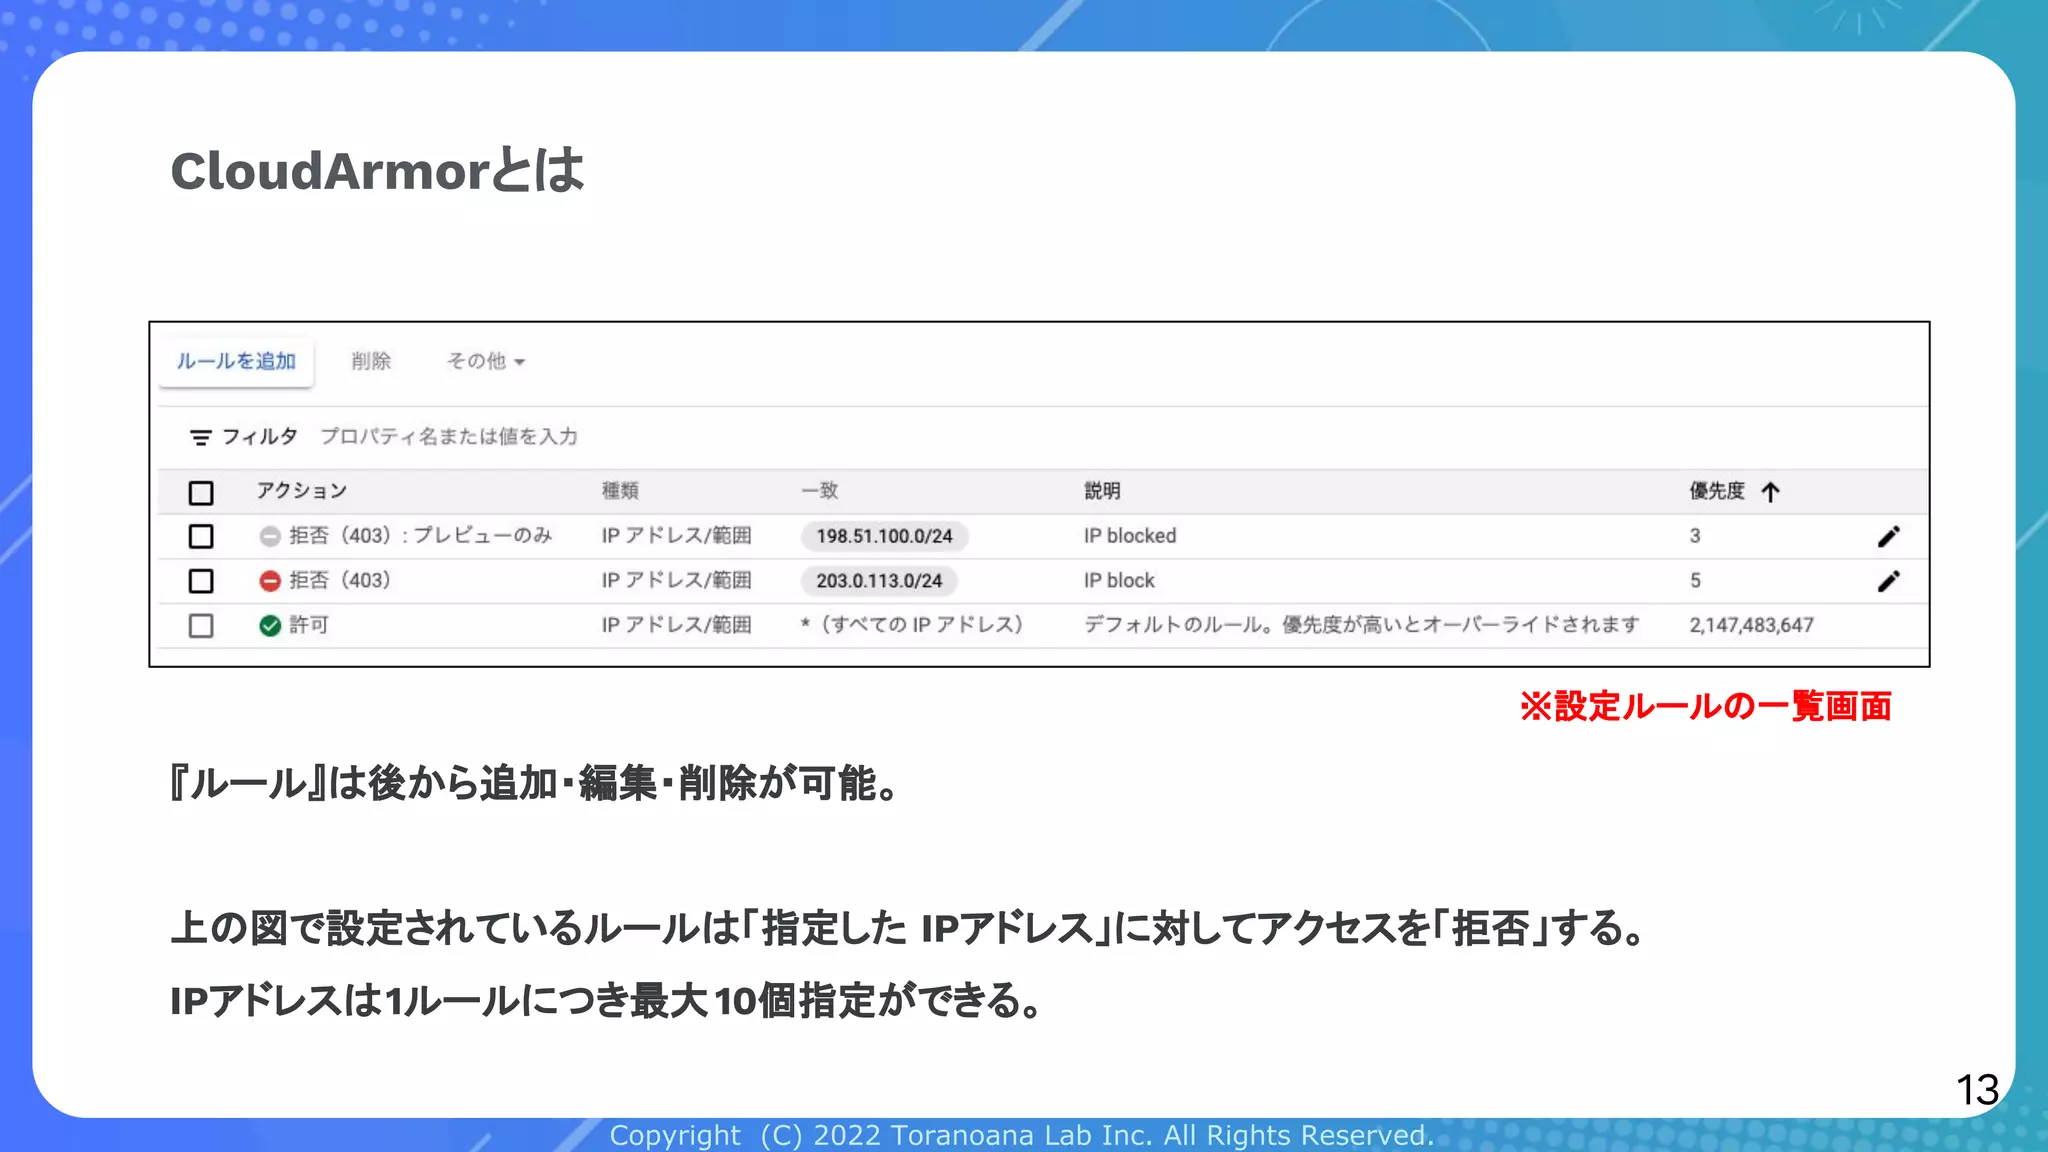
Task: Click the gray preview-deny status icon
Action: pyautogui.click(x=270, y=537)
